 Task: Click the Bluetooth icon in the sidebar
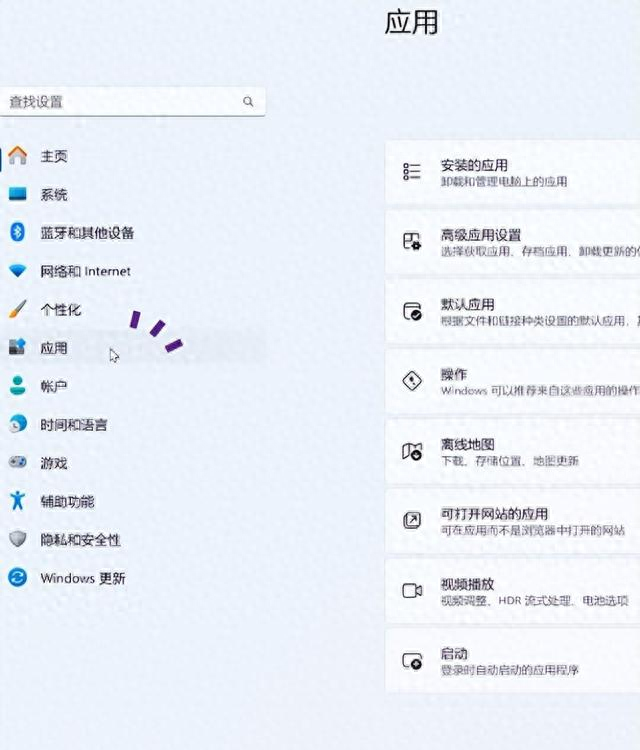point(18,232)
